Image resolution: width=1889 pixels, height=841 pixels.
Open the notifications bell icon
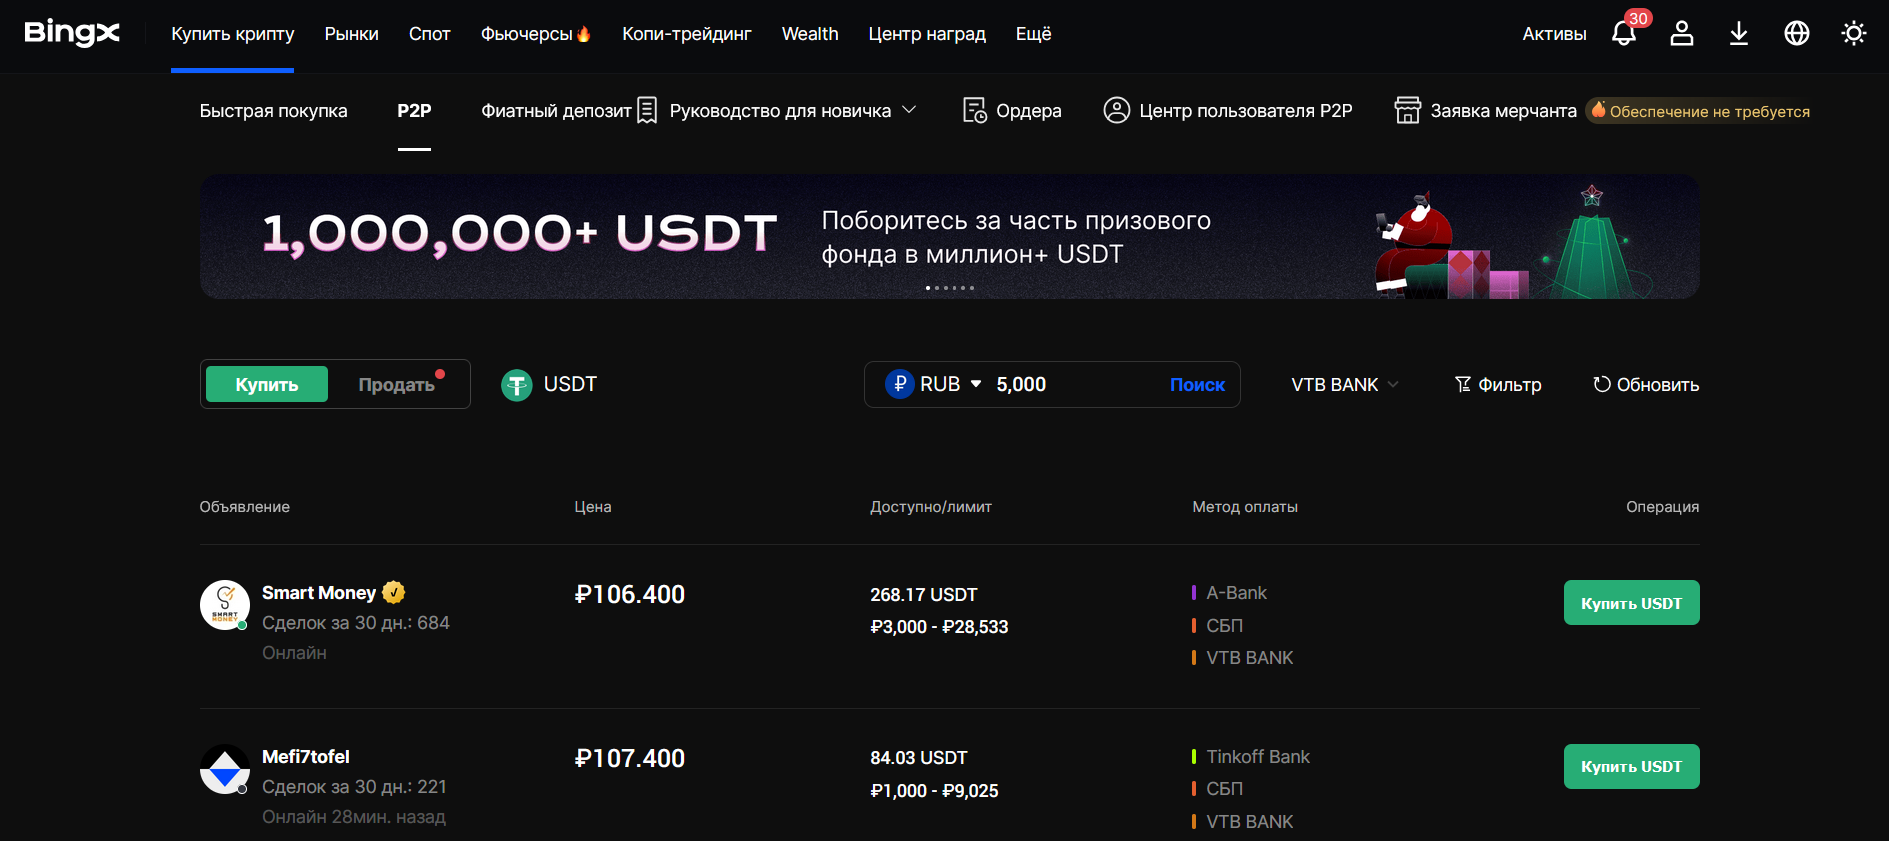1624,34
